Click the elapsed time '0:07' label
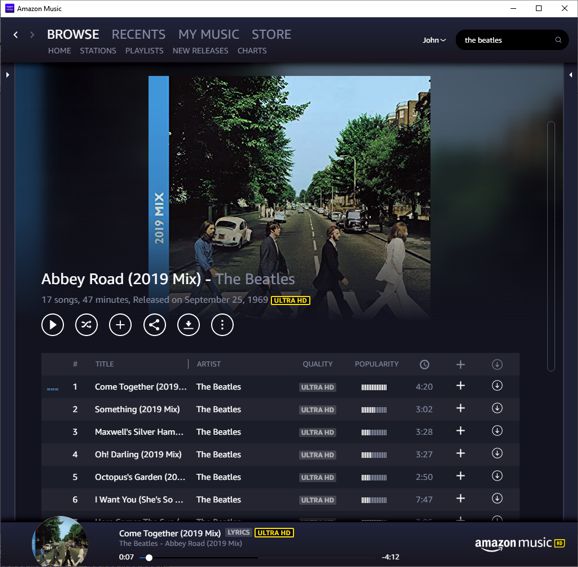Screen dimensions: 578x567 click(126, 557)
